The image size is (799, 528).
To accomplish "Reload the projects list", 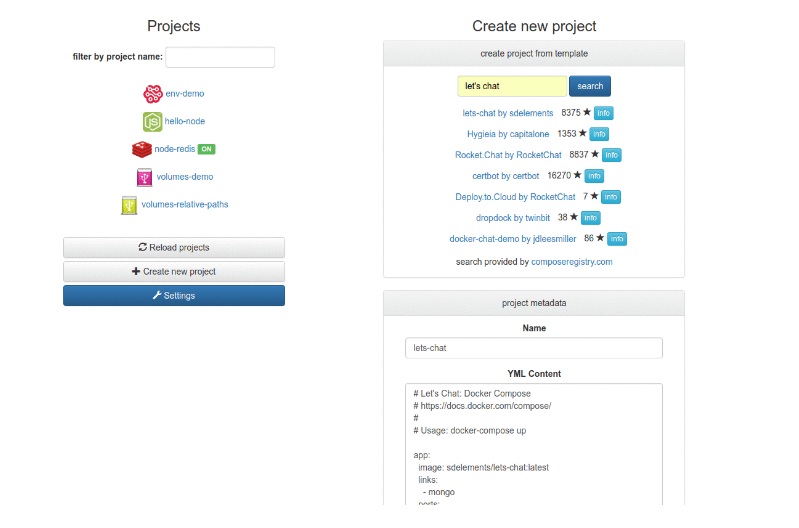I will click(x=174, y=247).
